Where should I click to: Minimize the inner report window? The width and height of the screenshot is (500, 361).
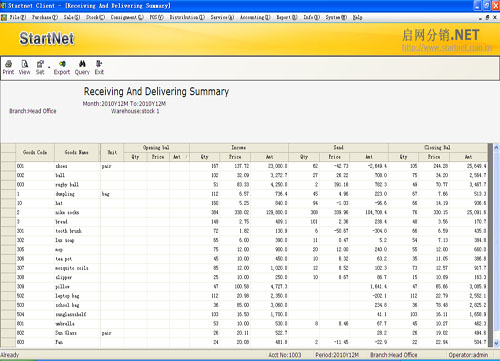click(480, 18)
